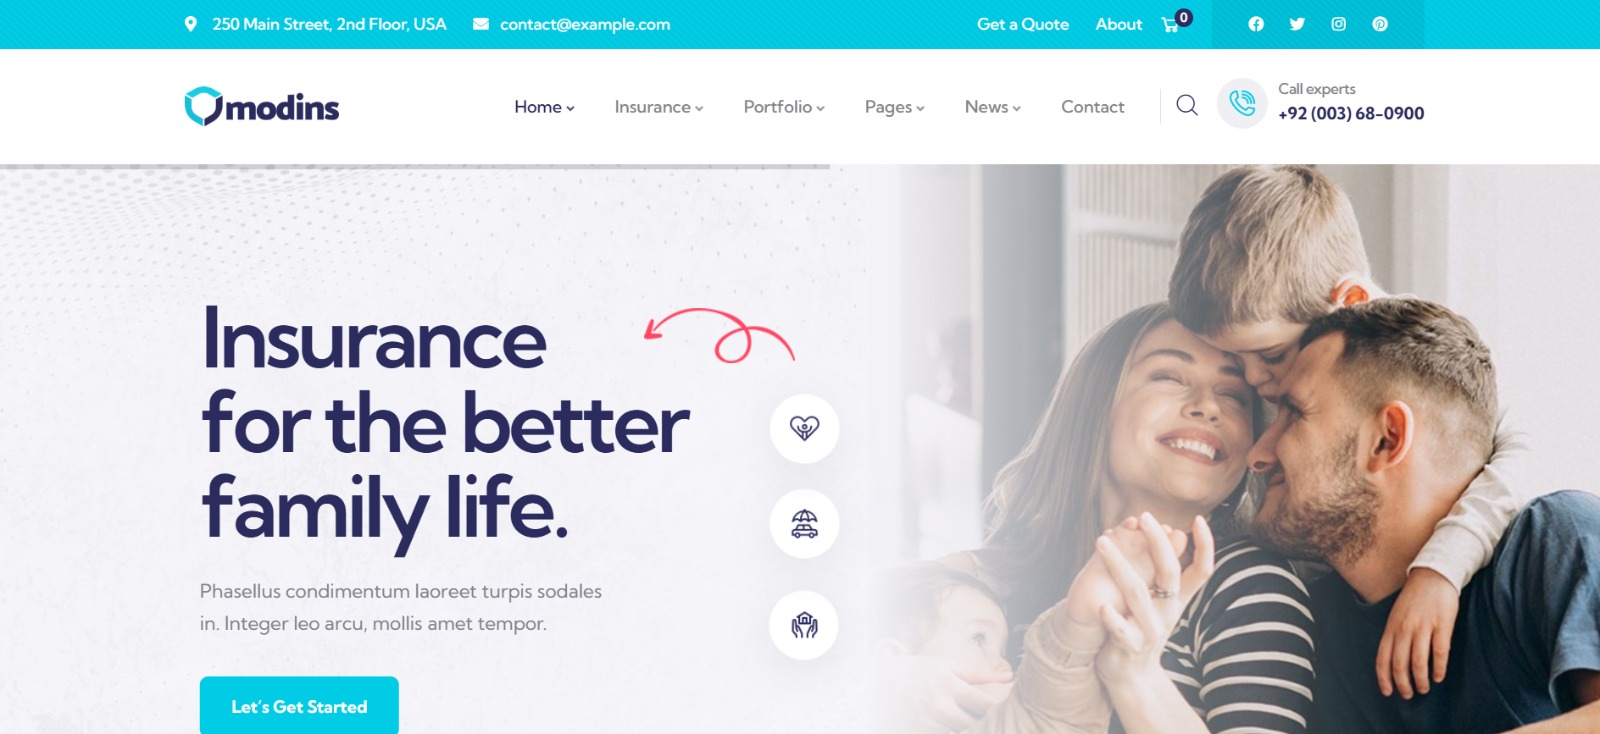Click the Get a Quote link
1600x734 pixels.
[x=1023, y=24]
